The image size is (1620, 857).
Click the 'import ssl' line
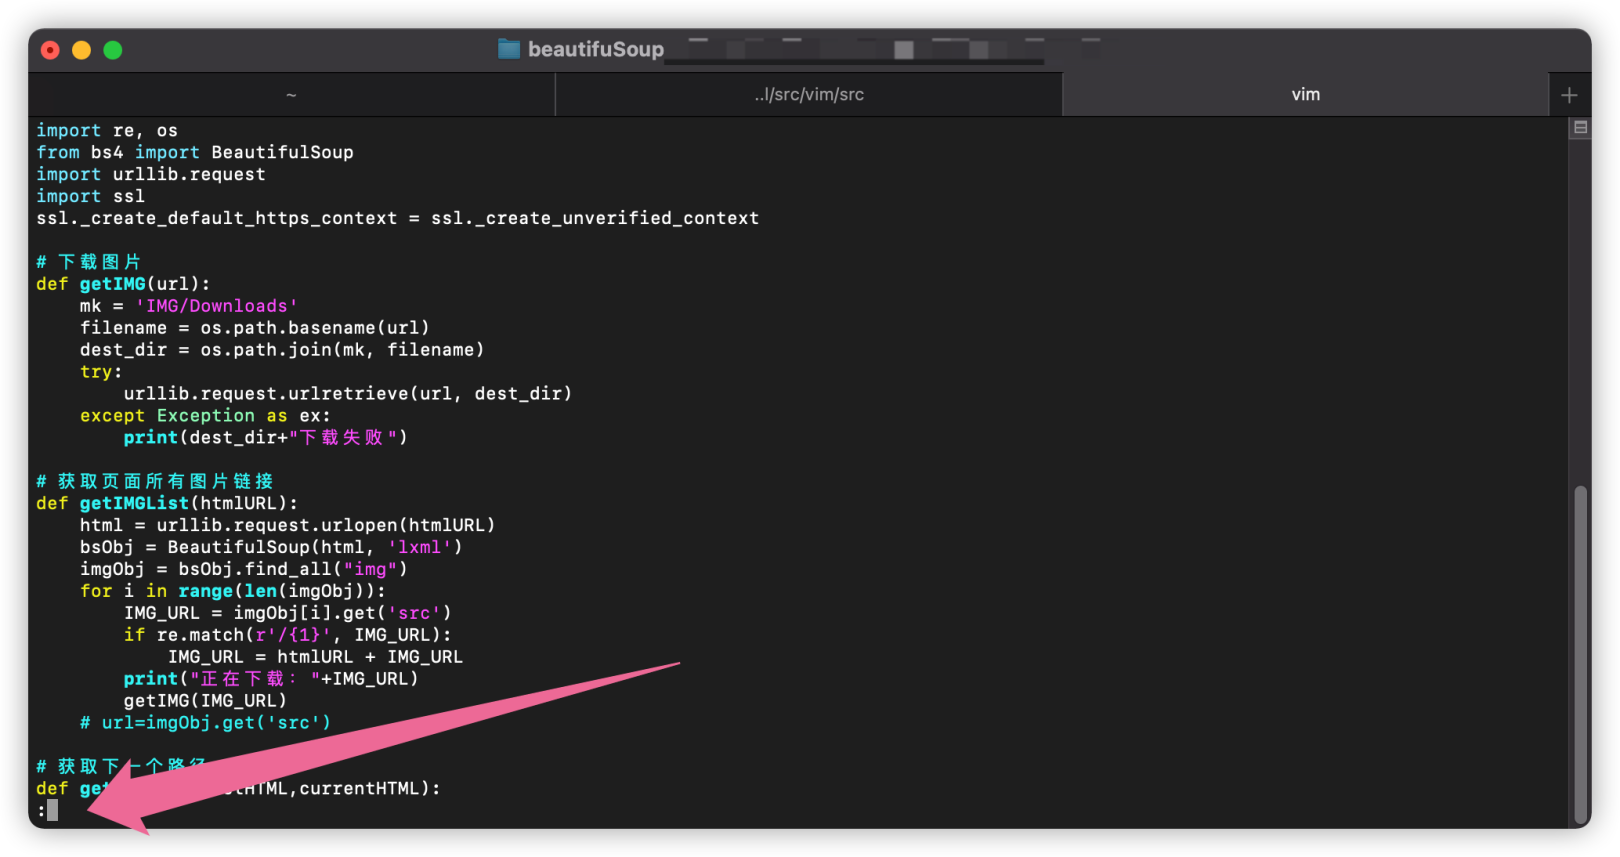(90, 196)
